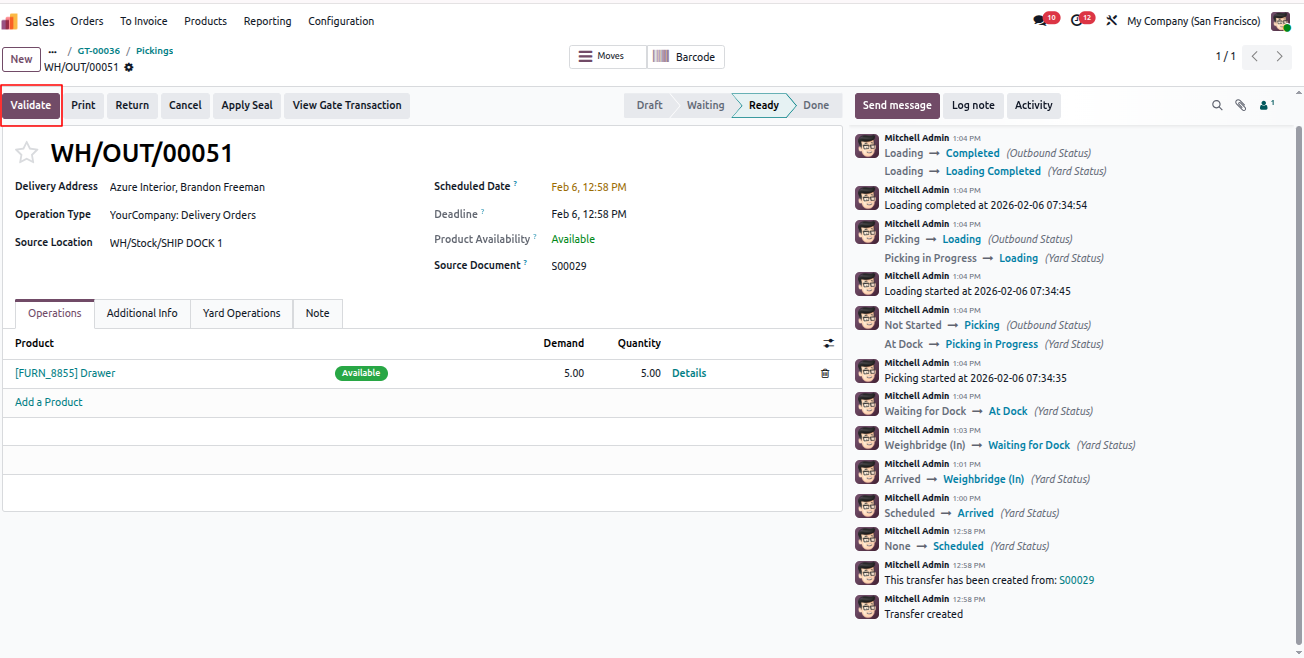Edit the Scheduled Date field

click(x=589, y=187)
